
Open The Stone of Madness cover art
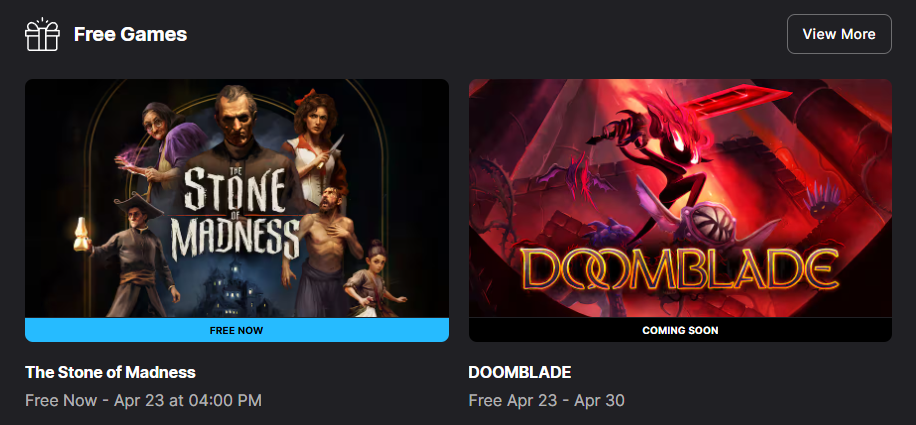237,198
